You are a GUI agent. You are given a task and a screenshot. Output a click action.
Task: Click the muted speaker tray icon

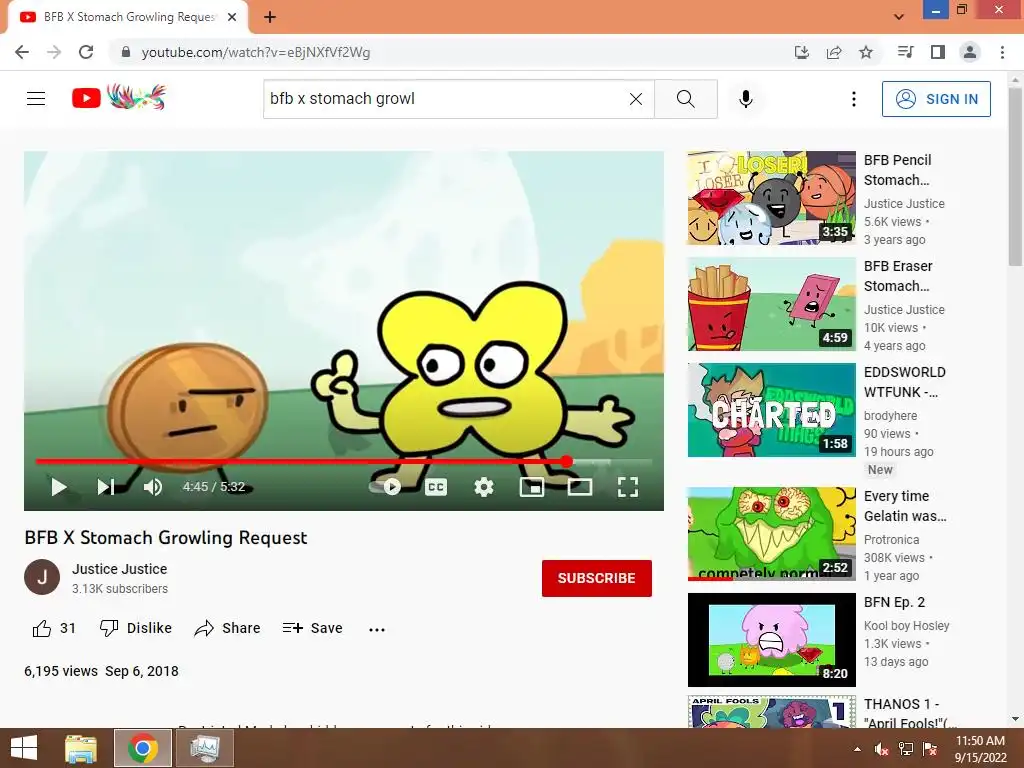881,749
